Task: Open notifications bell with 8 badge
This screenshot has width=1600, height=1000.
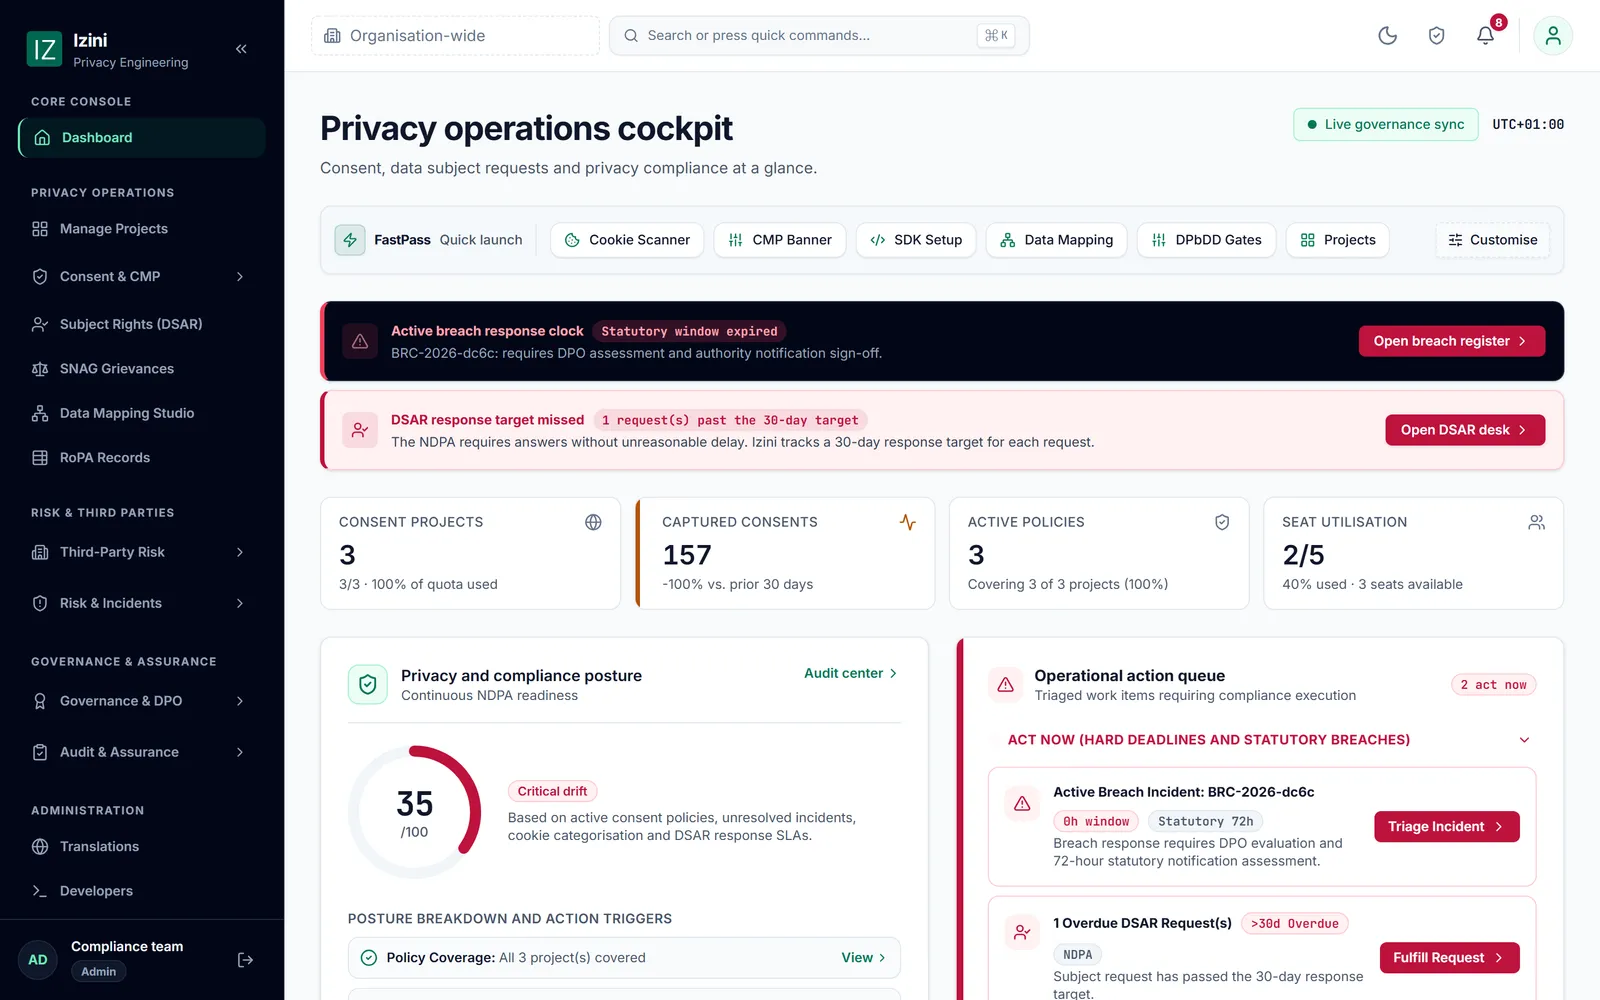Action: [1486, 36]
